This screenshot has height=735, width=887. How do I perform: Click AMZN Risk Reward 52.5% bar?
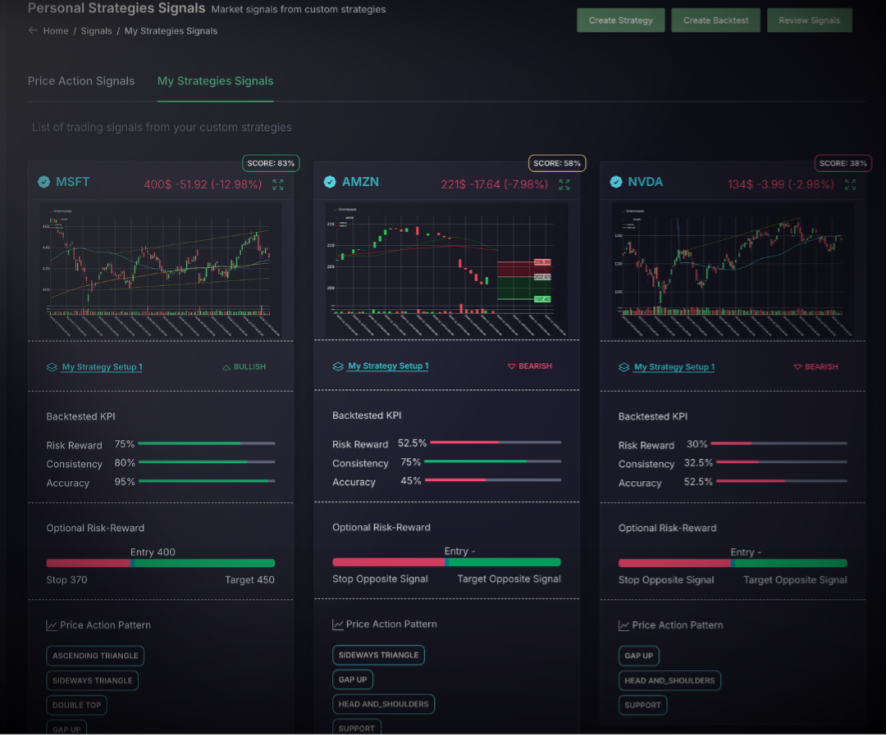[496, 442]
